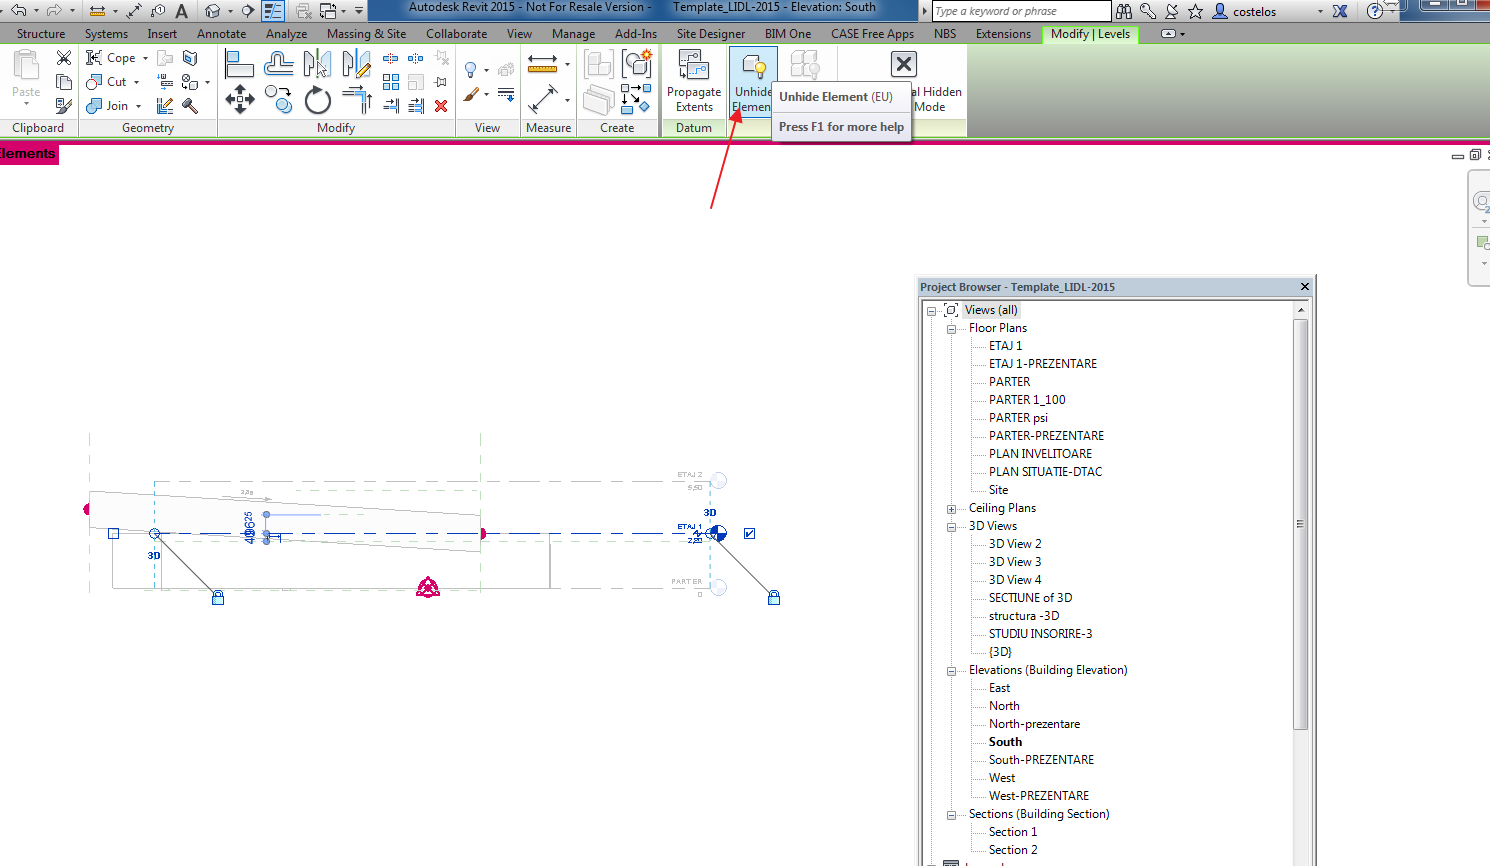Toggle the padlock constraint in the drawing area
The width and height of the screenshot is (1490, 866).
(217, 597)
